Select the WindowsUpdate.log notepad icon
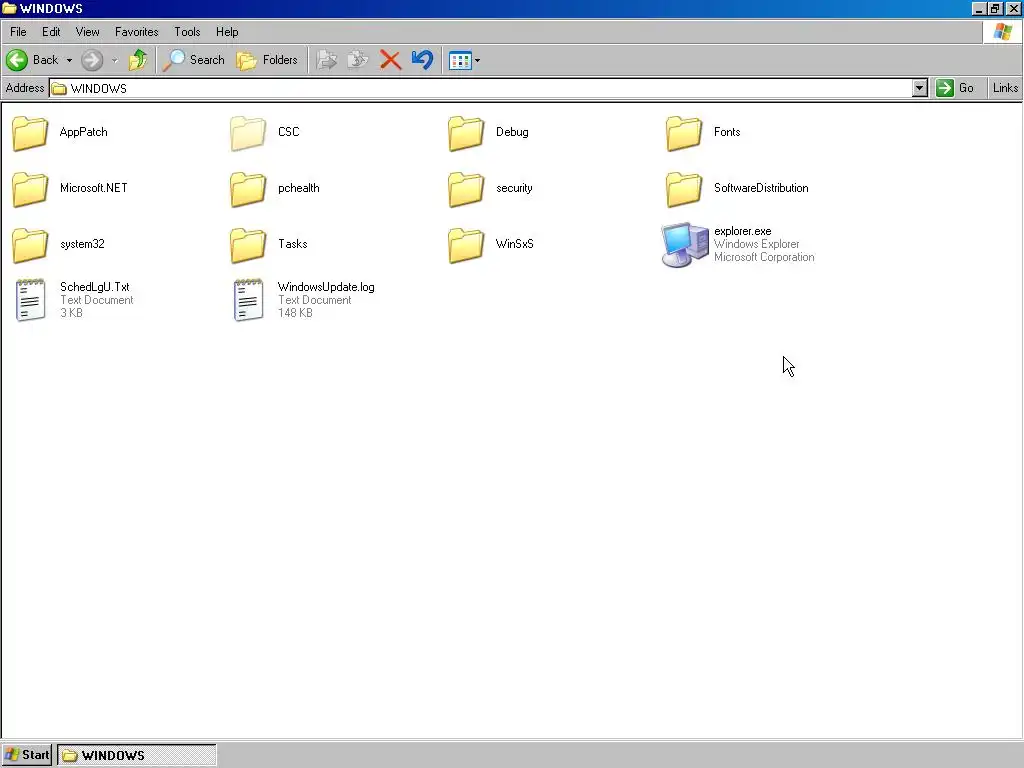 (249, 300)
